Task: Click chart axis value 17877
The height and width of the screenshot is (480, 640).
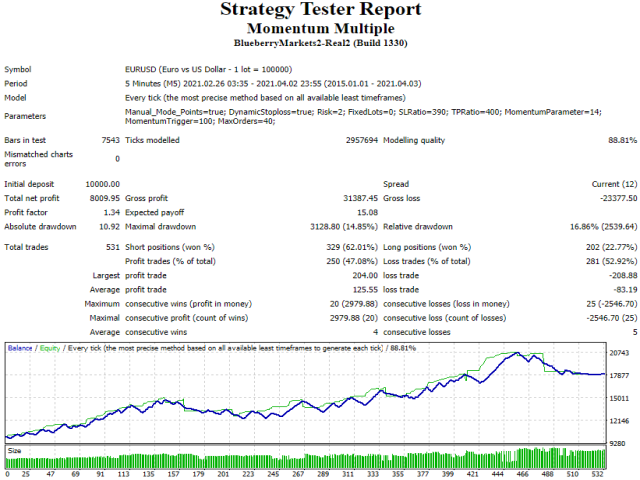Action: (619, 376)
